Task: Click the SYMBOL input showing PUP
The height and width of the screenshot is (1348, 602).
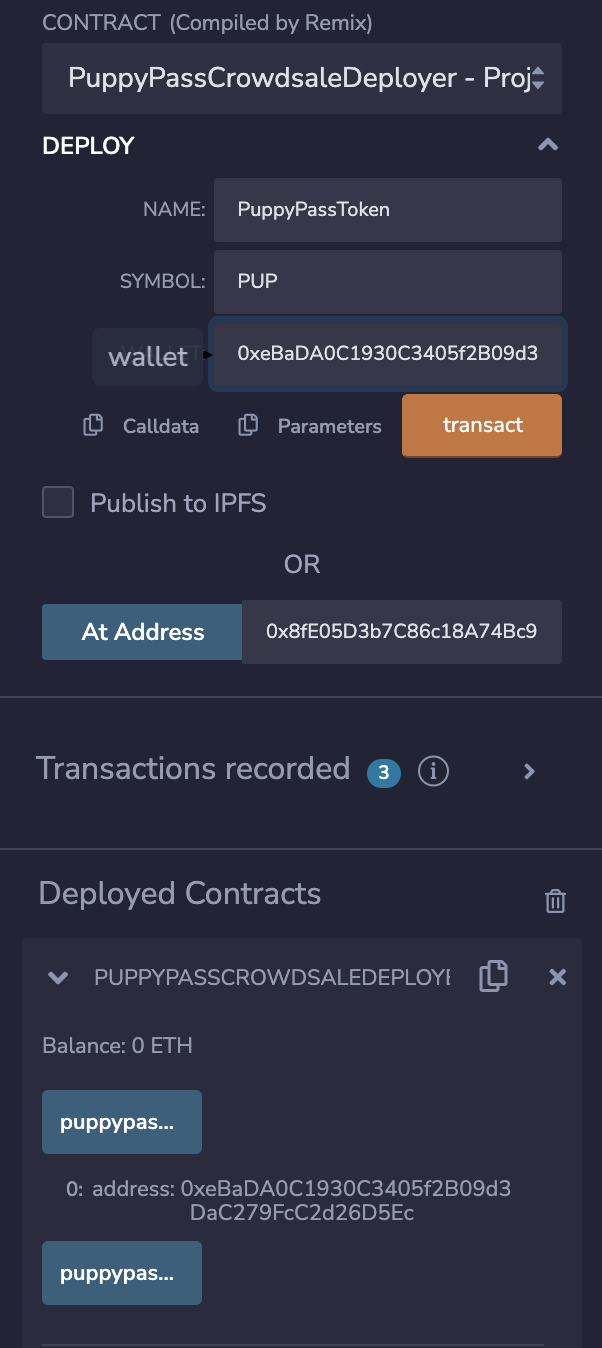Action: [387, 281]
